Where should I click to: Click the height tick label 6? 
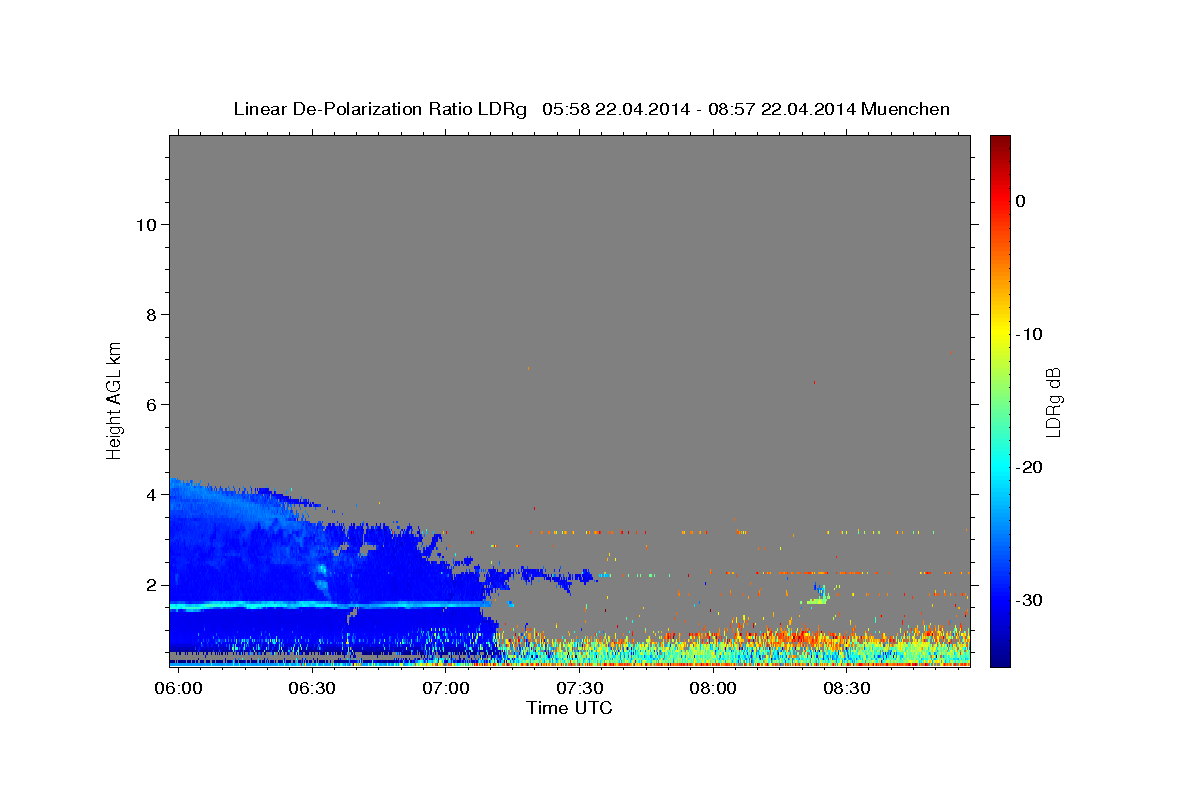click(151, 405)
